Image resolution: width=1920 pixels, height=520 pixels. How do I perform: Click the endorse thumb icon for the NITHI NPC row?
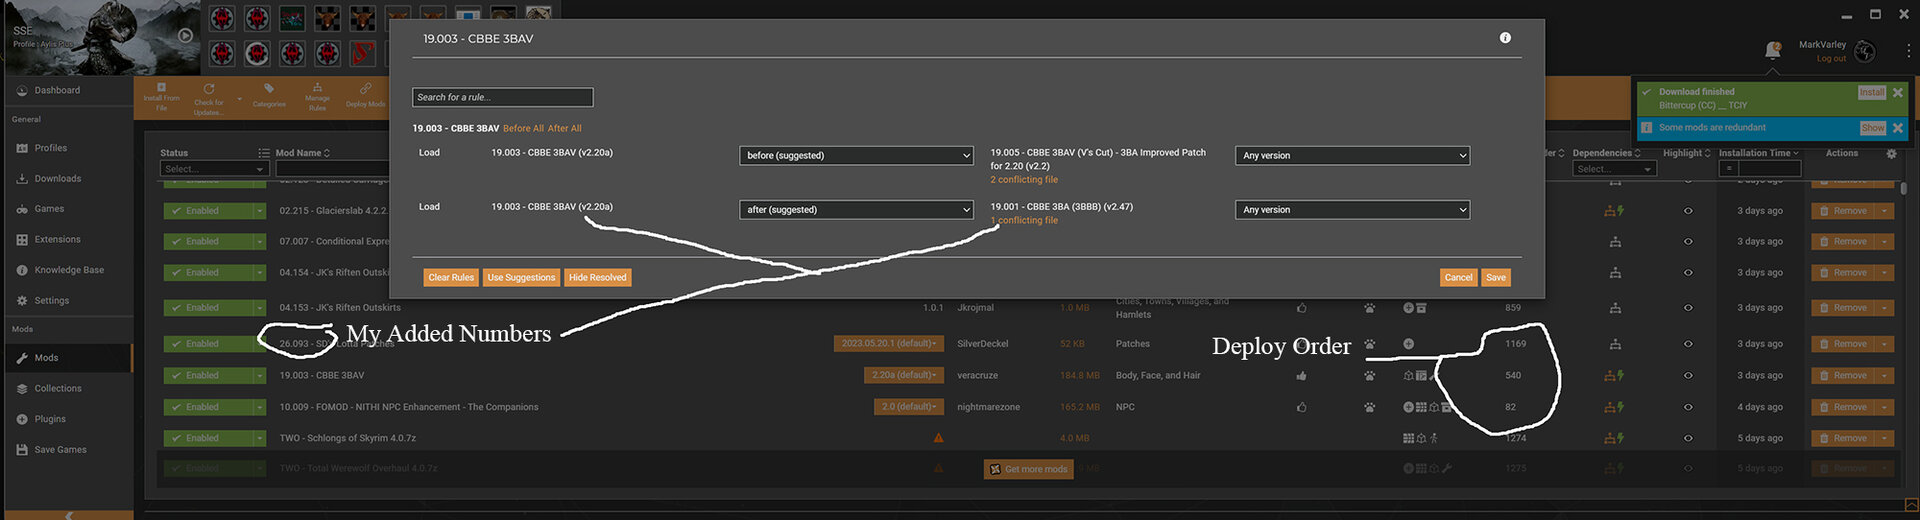tap(1301, 407)
